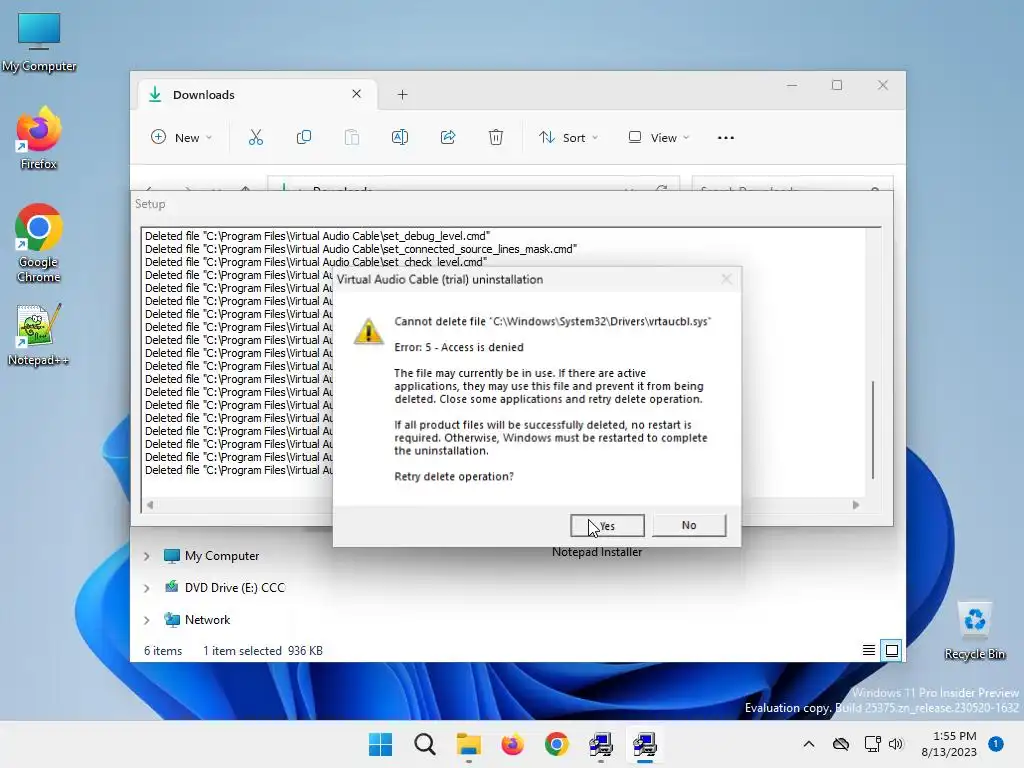The image size is (1024, 768).
Task: Open Firefox from taskbar
Action: (x=513, y=744)
